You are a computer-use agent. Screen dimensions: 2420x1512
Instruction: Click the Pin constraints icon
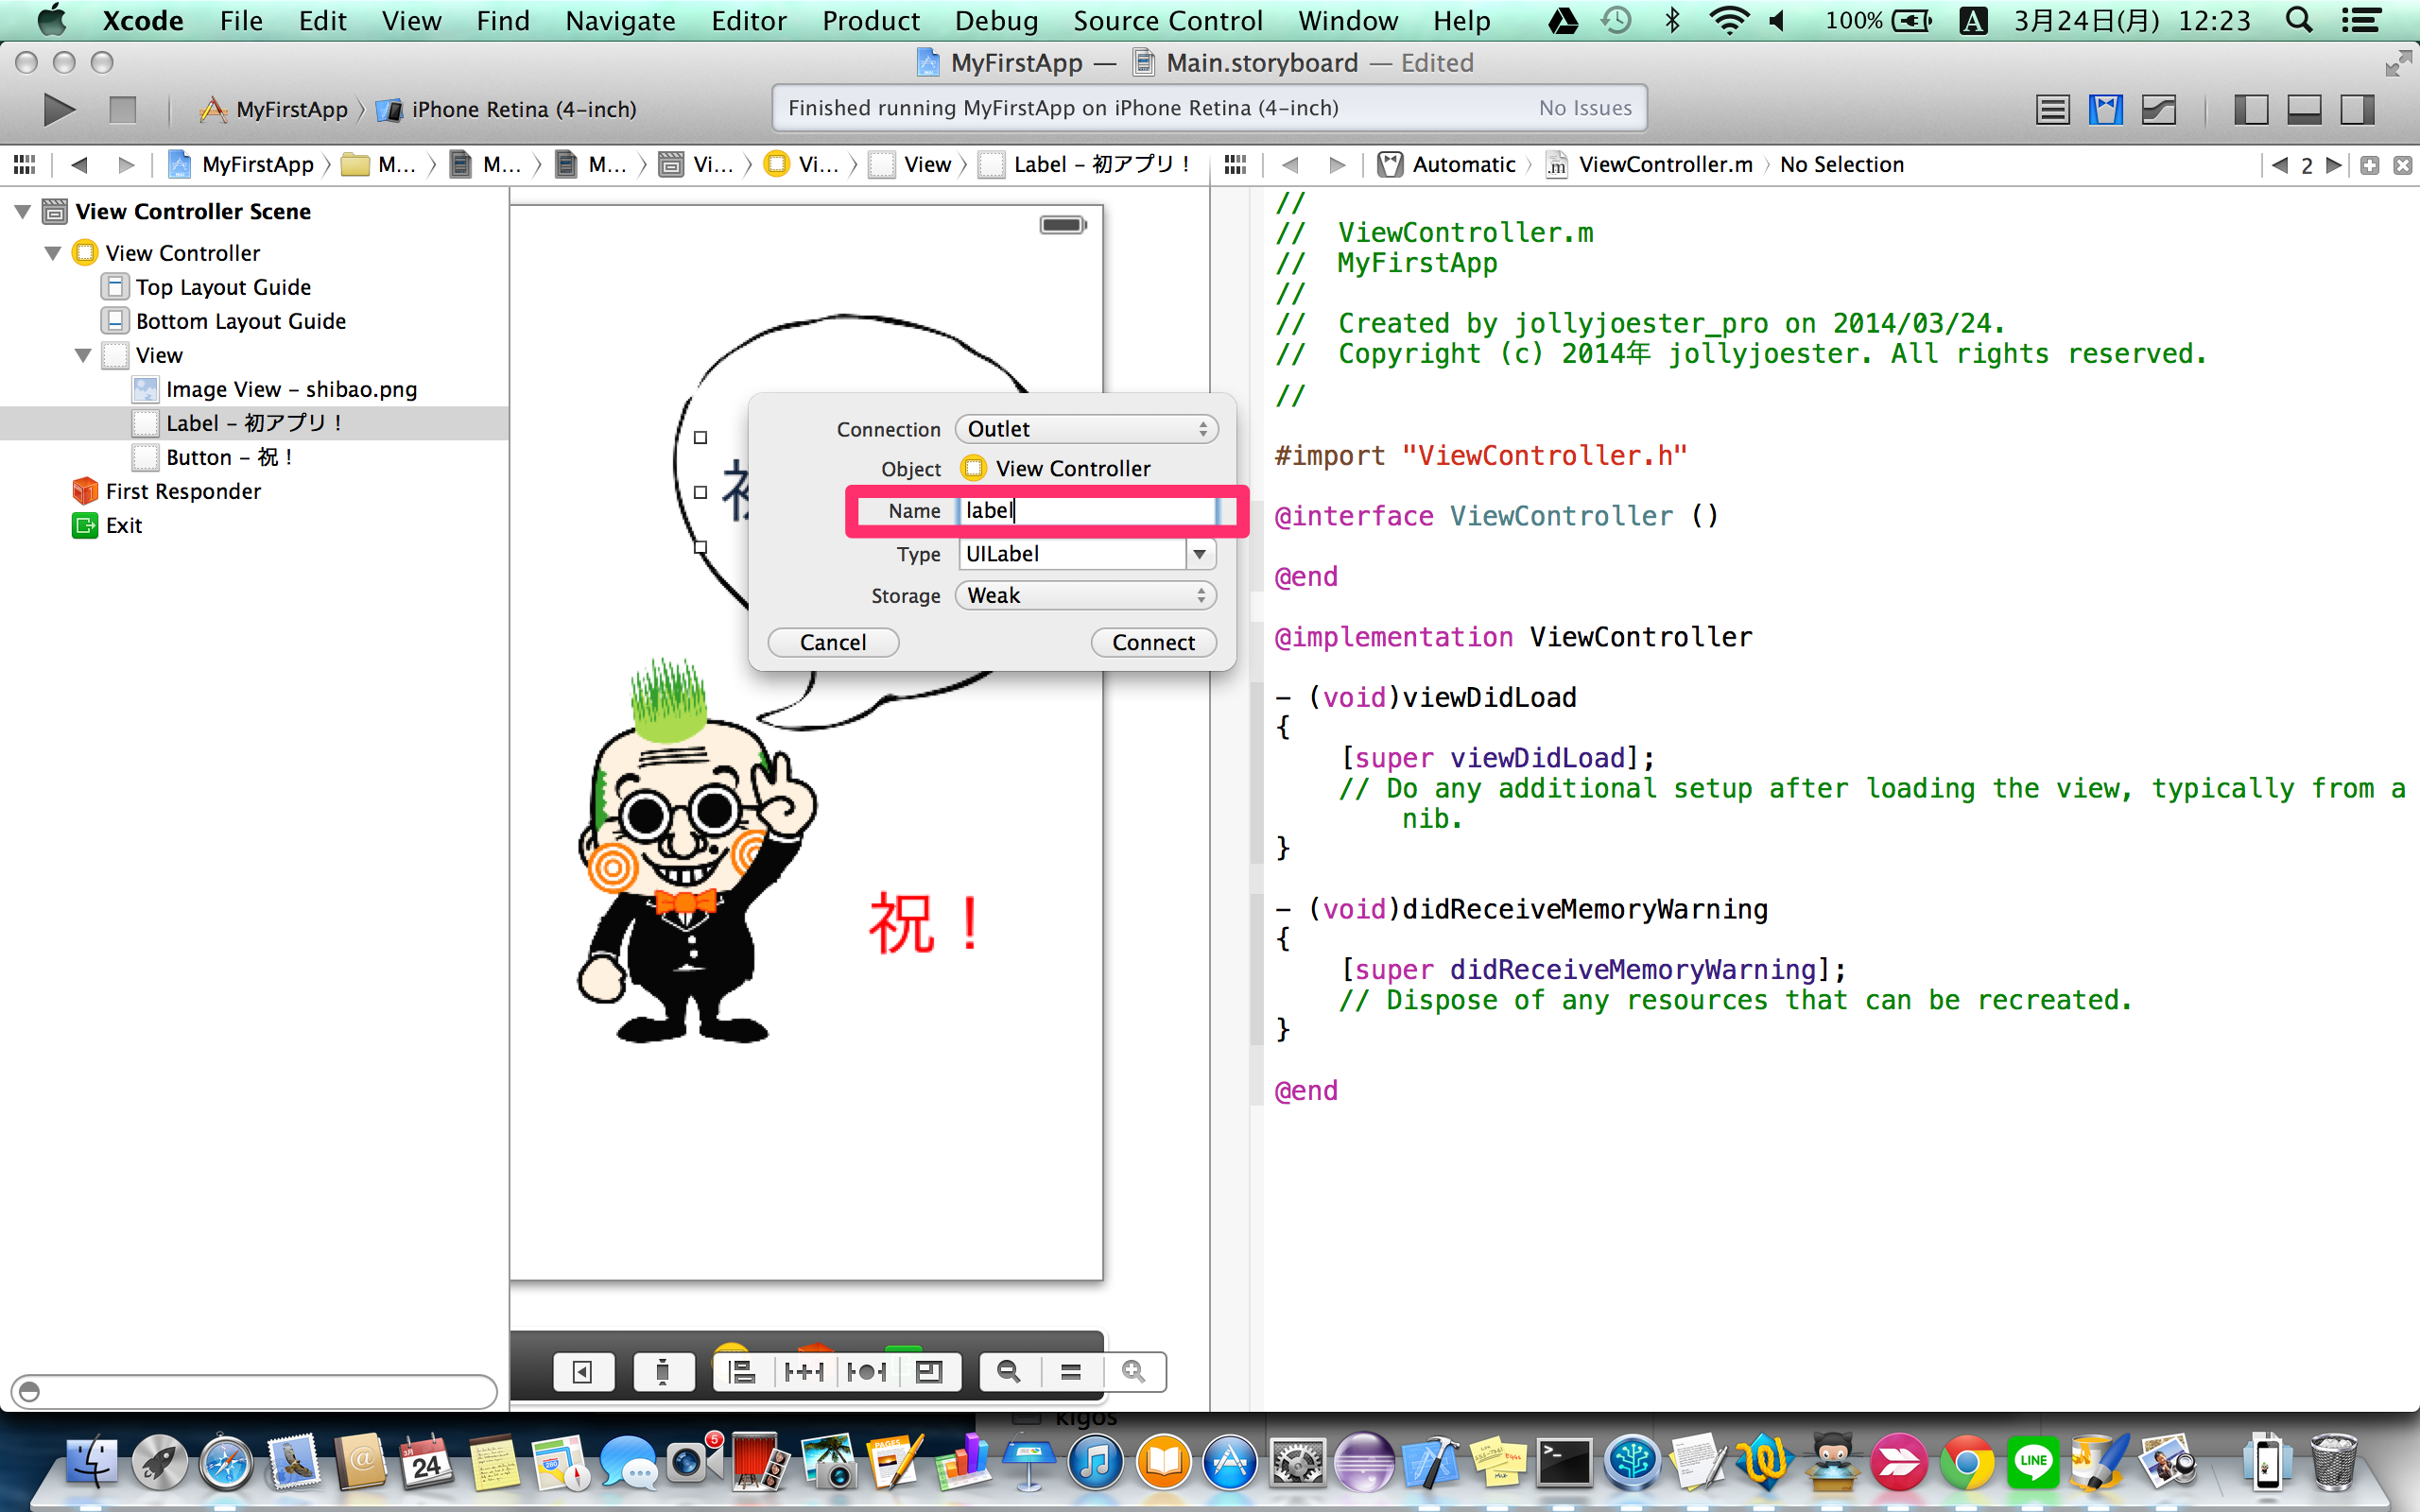pyautogui.click(x=804, y=1371)
